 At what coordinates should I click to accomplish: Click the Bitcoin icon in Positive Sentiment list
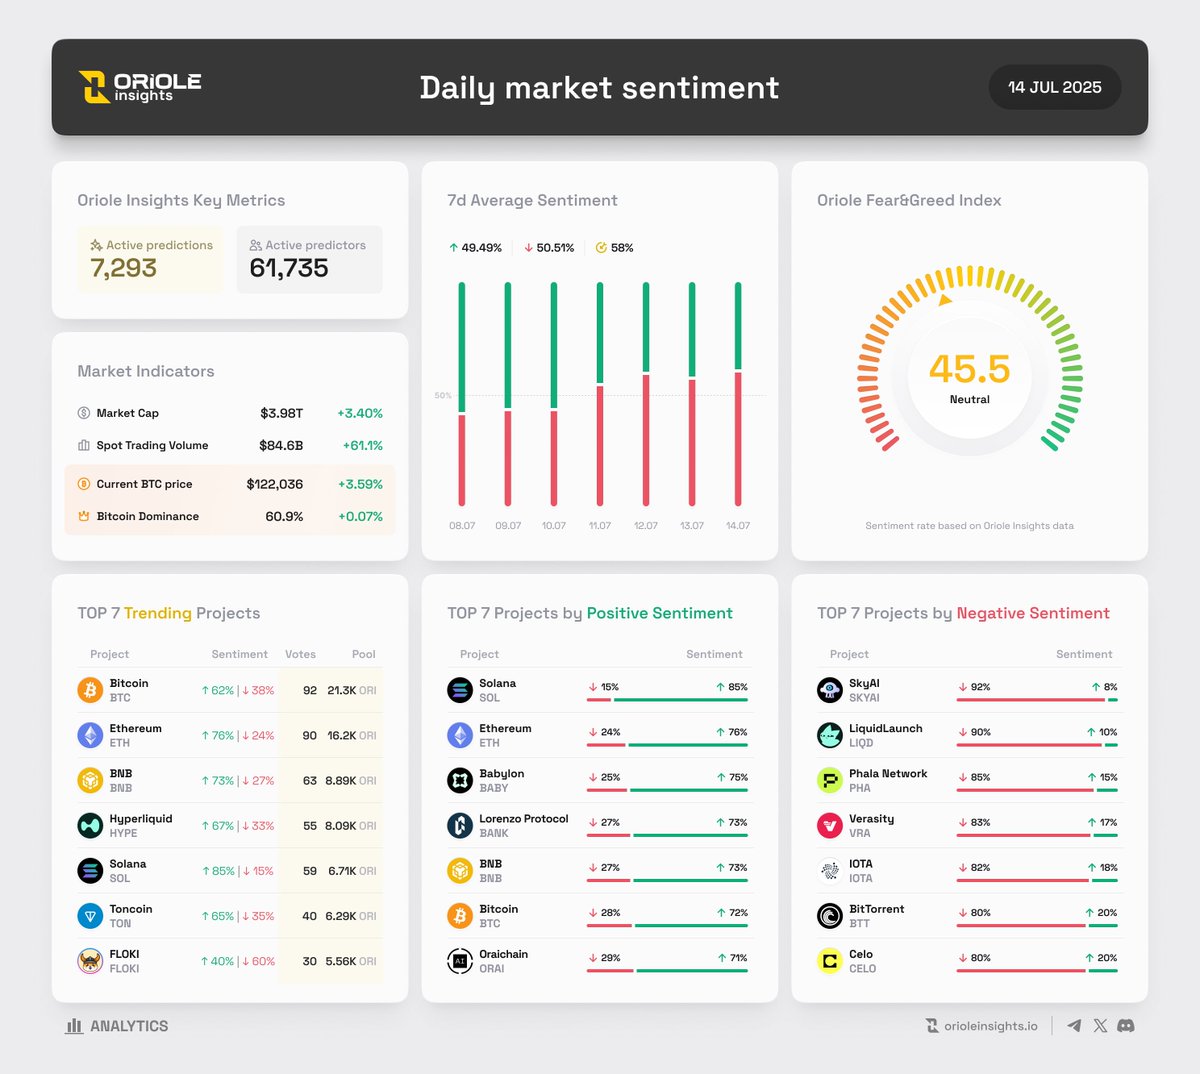point(460,915)
